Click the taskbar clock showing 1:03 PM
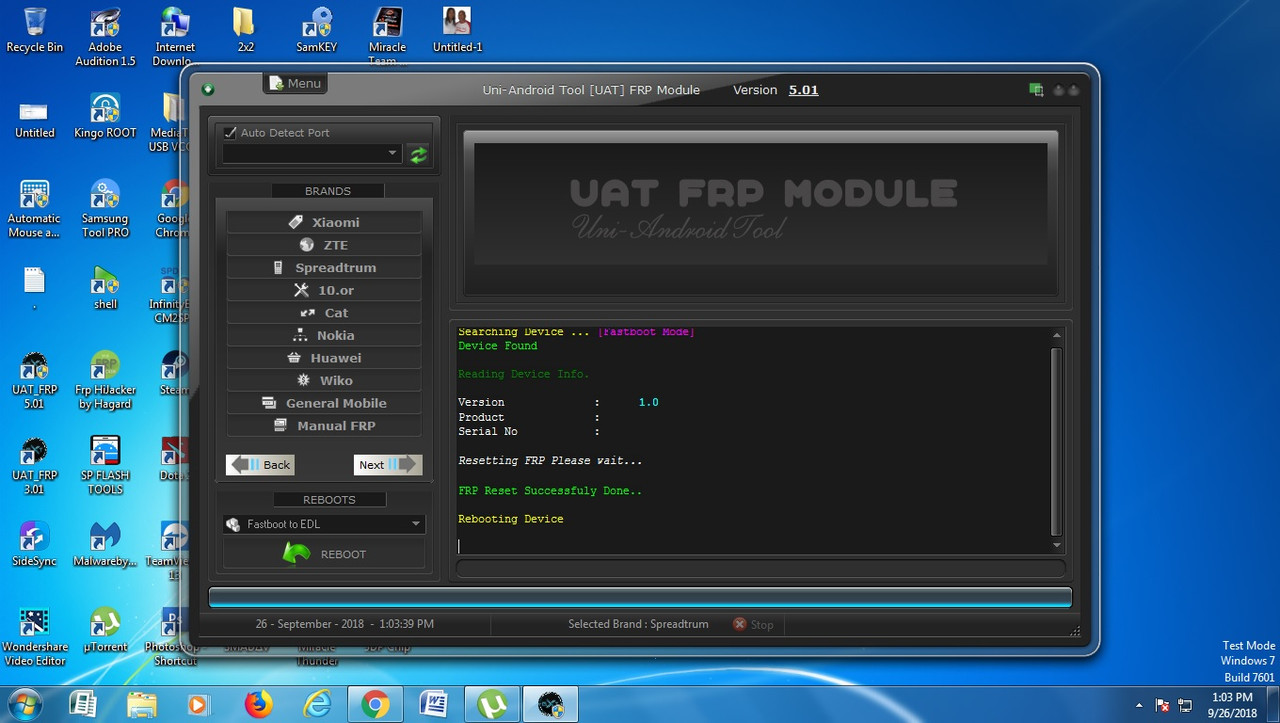The width and height of the screenshot is (1280, 723). (1231, 705)
